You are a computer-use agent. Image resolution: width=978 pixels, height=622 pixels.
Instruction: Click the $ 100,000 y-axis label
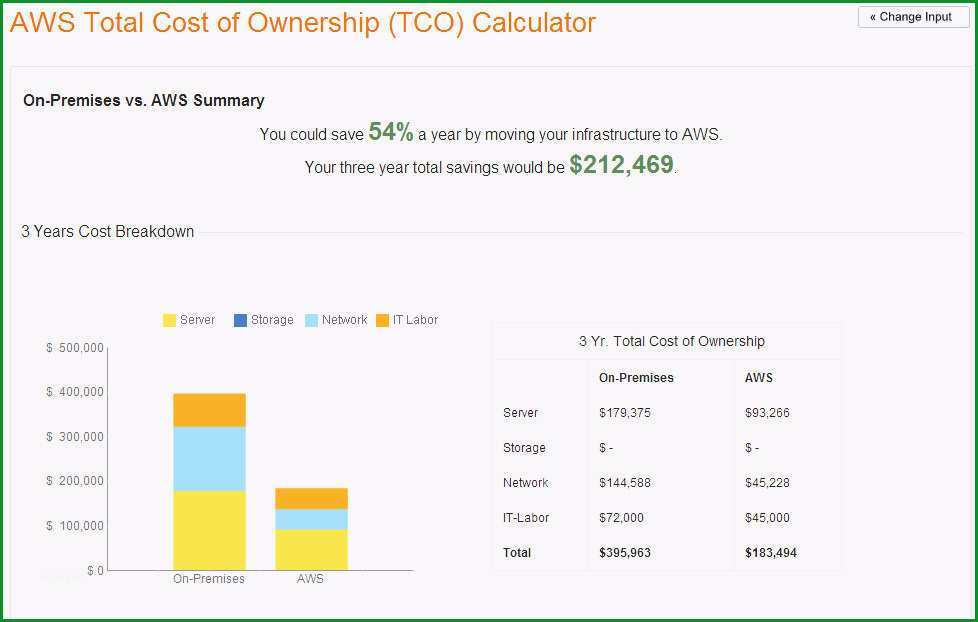click(75, 526)
